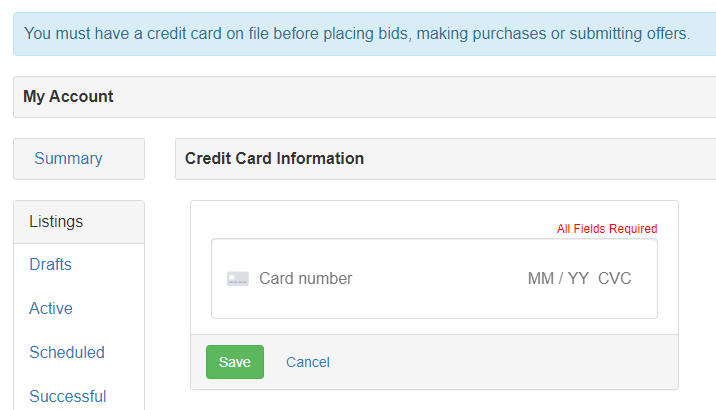Click the My Account heading

click(68, 96)
